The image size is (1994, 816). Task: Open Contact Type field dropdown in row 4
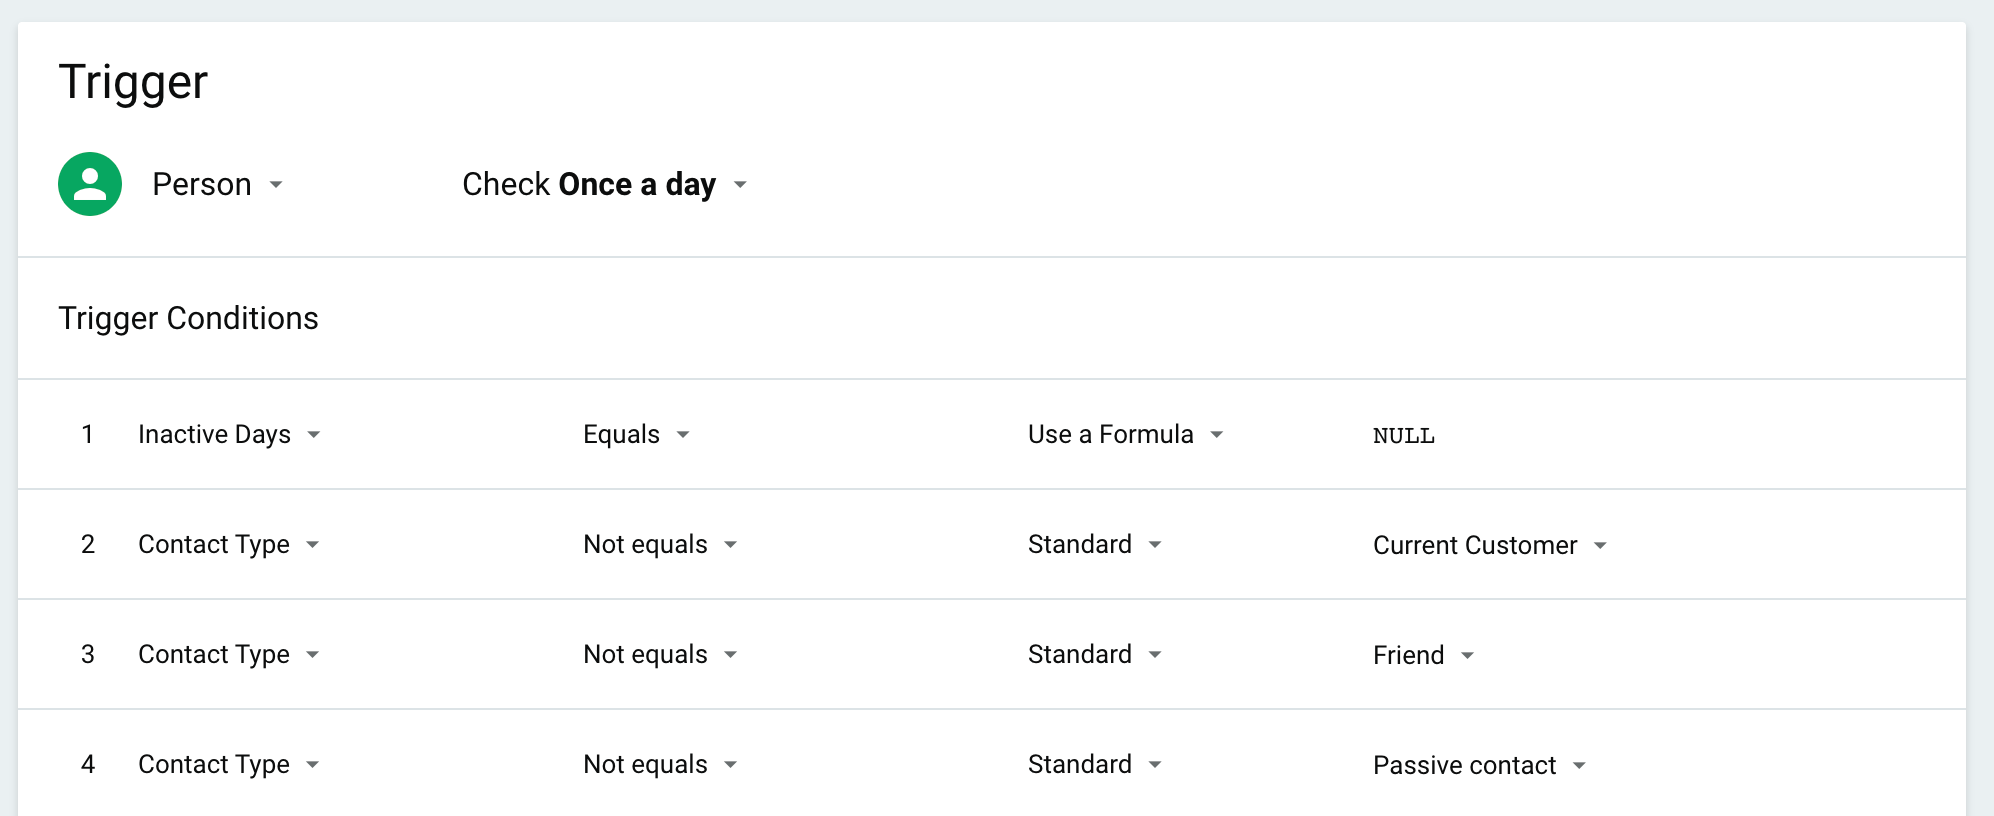pos(229,765)
